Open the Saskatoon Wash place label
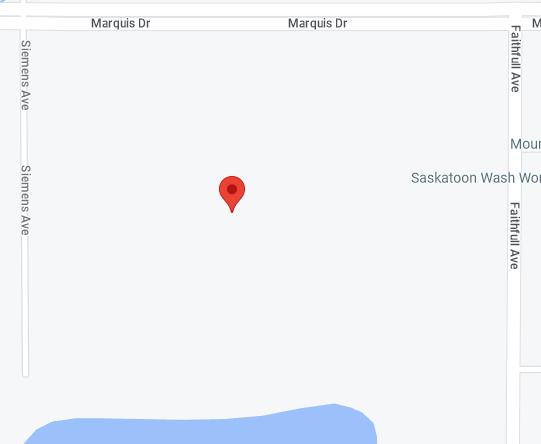The height and width of the screenshot is (444, 541). 476,178
